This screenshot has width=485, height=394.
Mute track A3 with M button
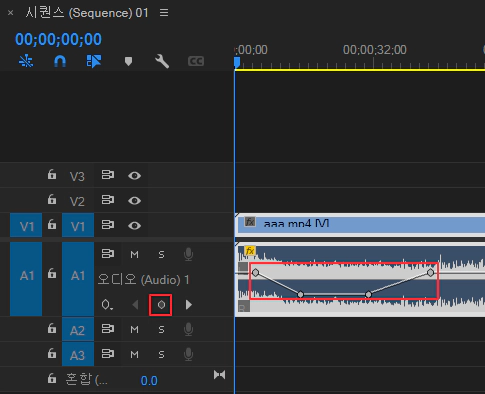(x=134, y=354)
